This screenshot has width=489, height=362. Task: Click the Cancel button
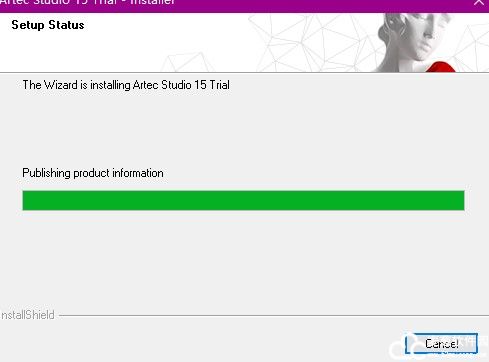pyautogui.click(x=441, y=344)
